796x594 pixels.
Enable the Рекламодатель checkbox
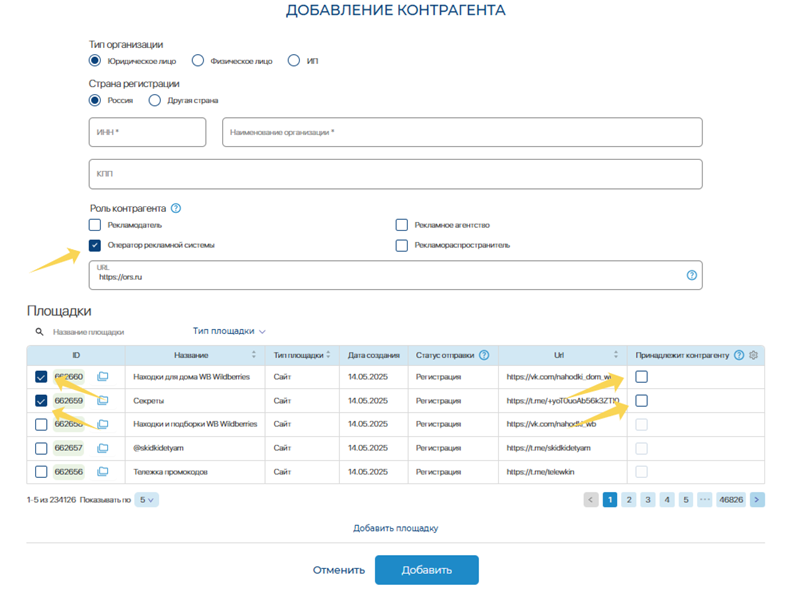(95, 225)
